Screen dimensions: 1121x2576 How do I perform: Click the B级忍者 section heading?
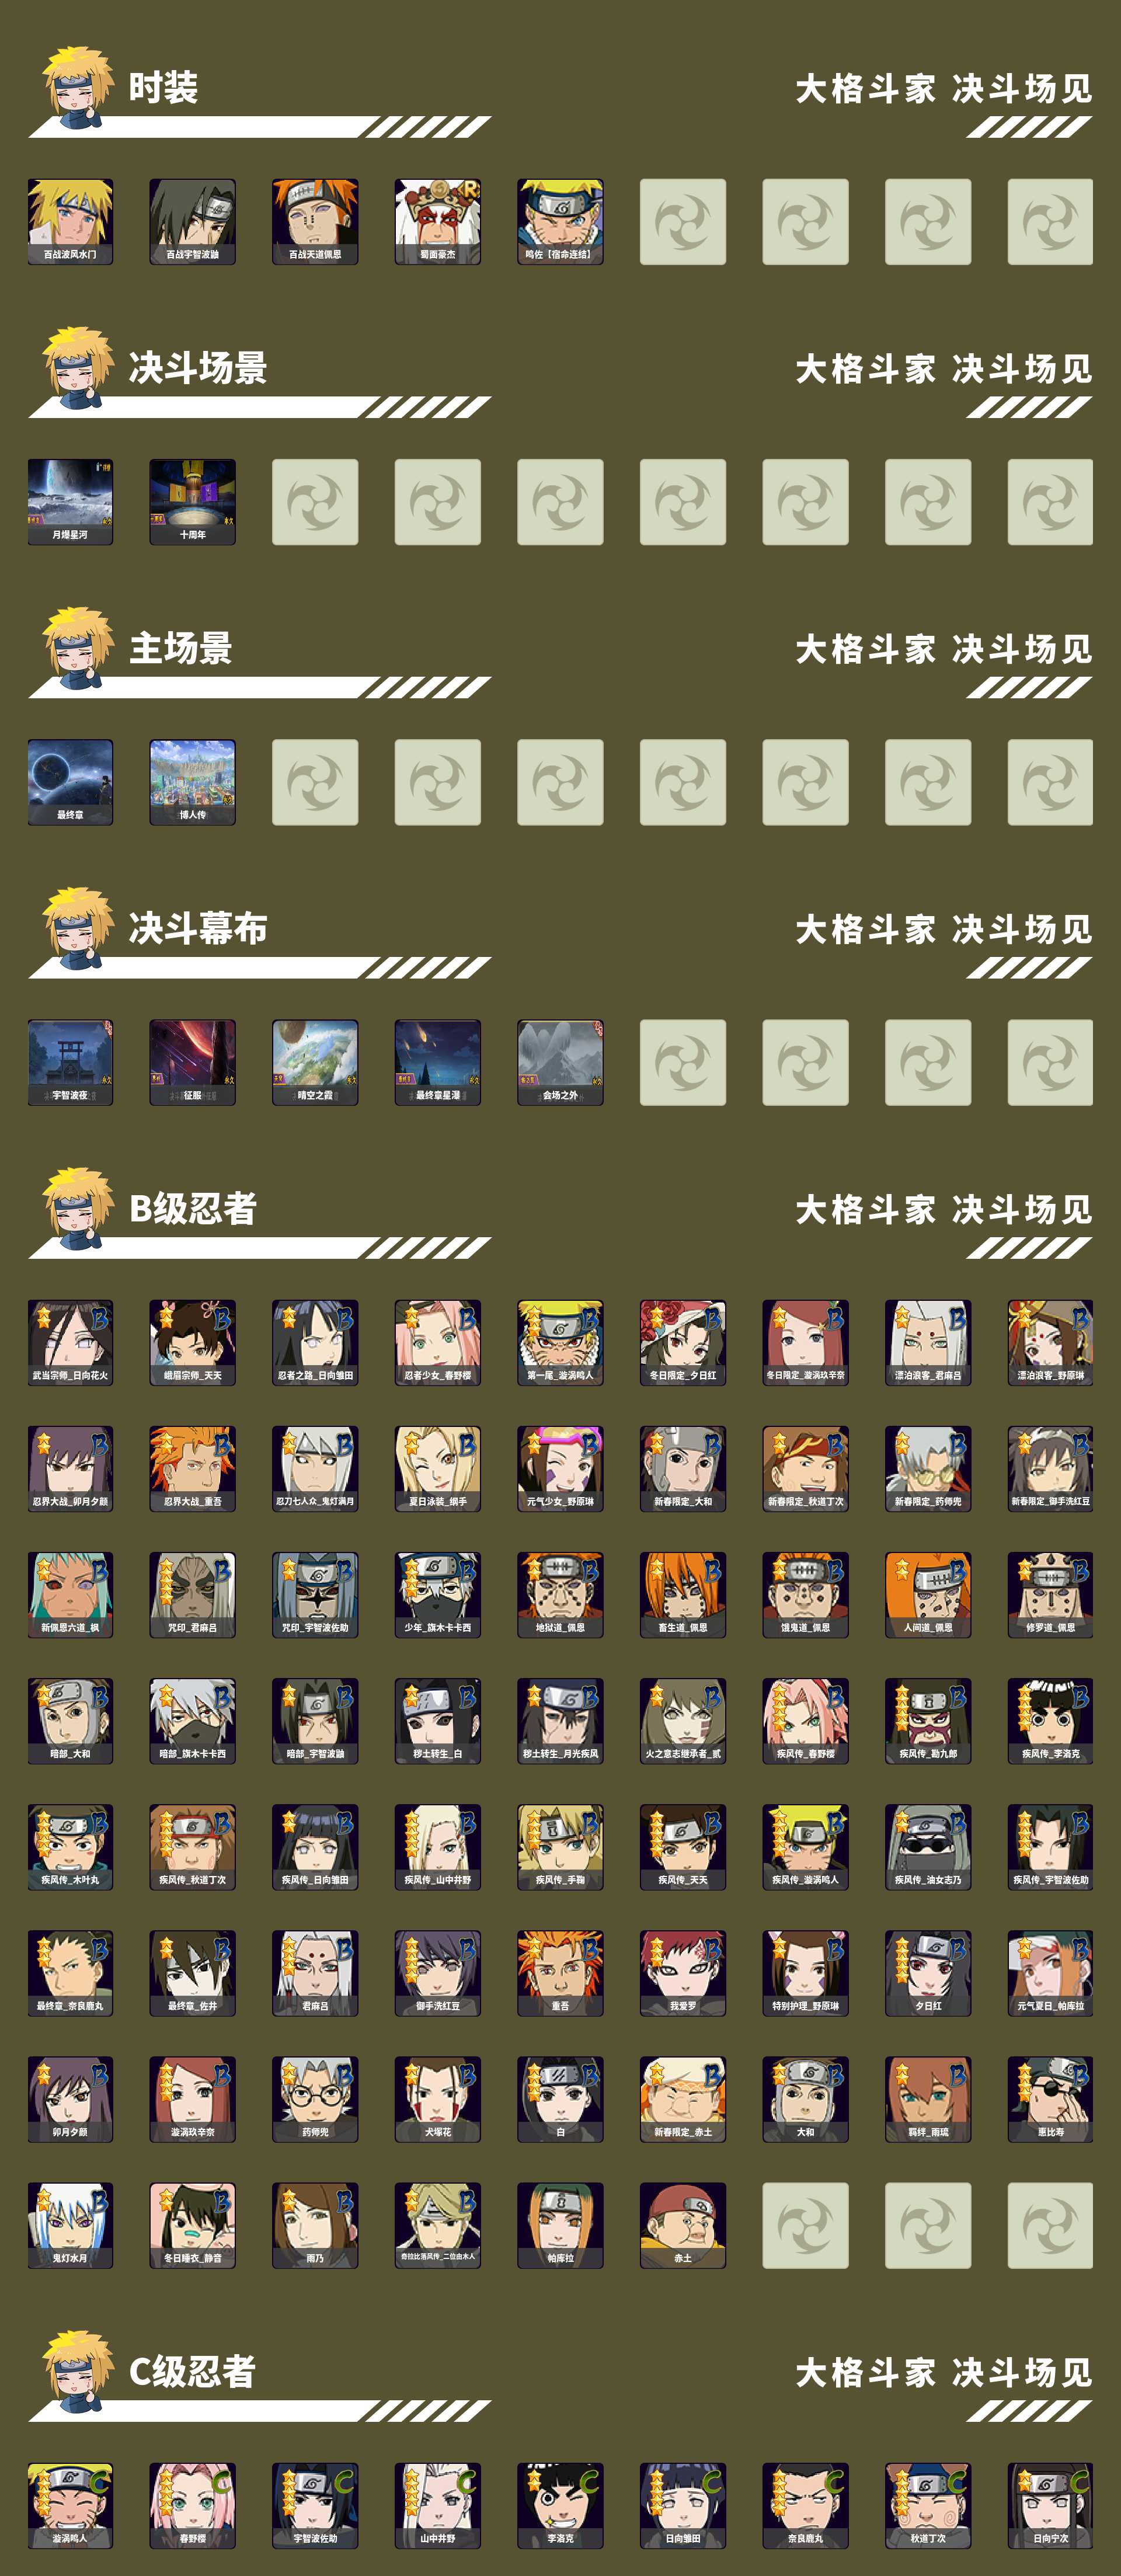(193, 1208)
